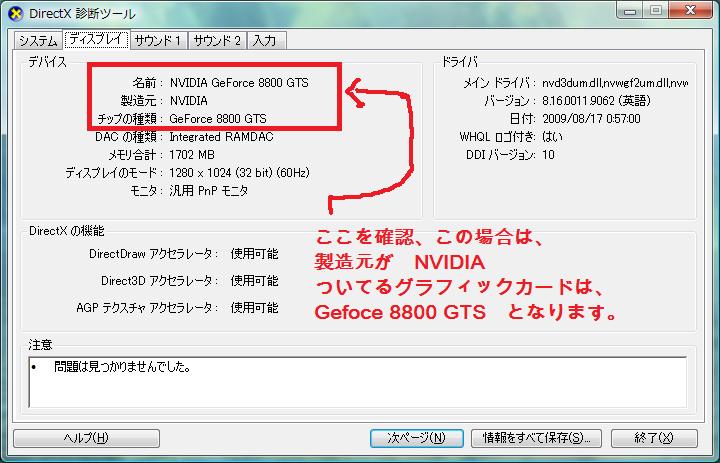Click 情報をすべて保存(S)... button
The width and height of the screenshot is (720, 463).
point(536,438)
